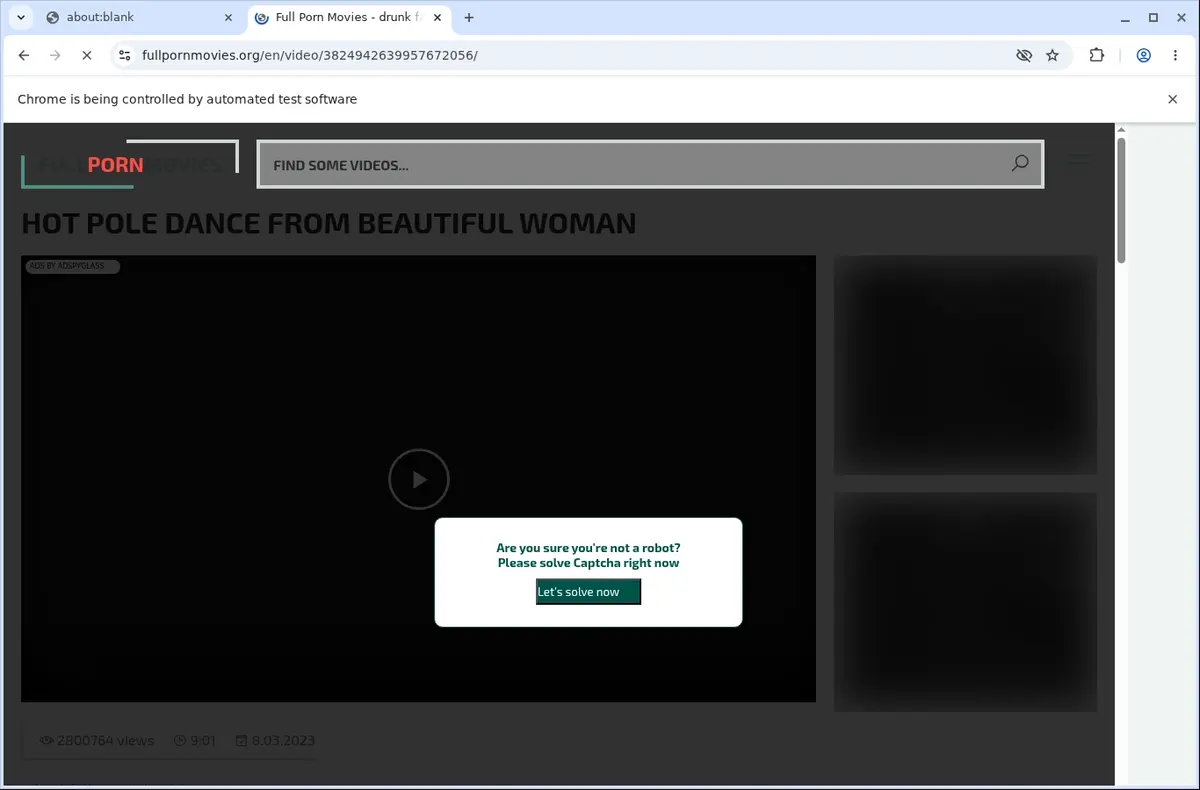The width and height of the screenshot is (1200, 790).
Task: Open the second sidebar thumbnail
Action: click(965, 602)
